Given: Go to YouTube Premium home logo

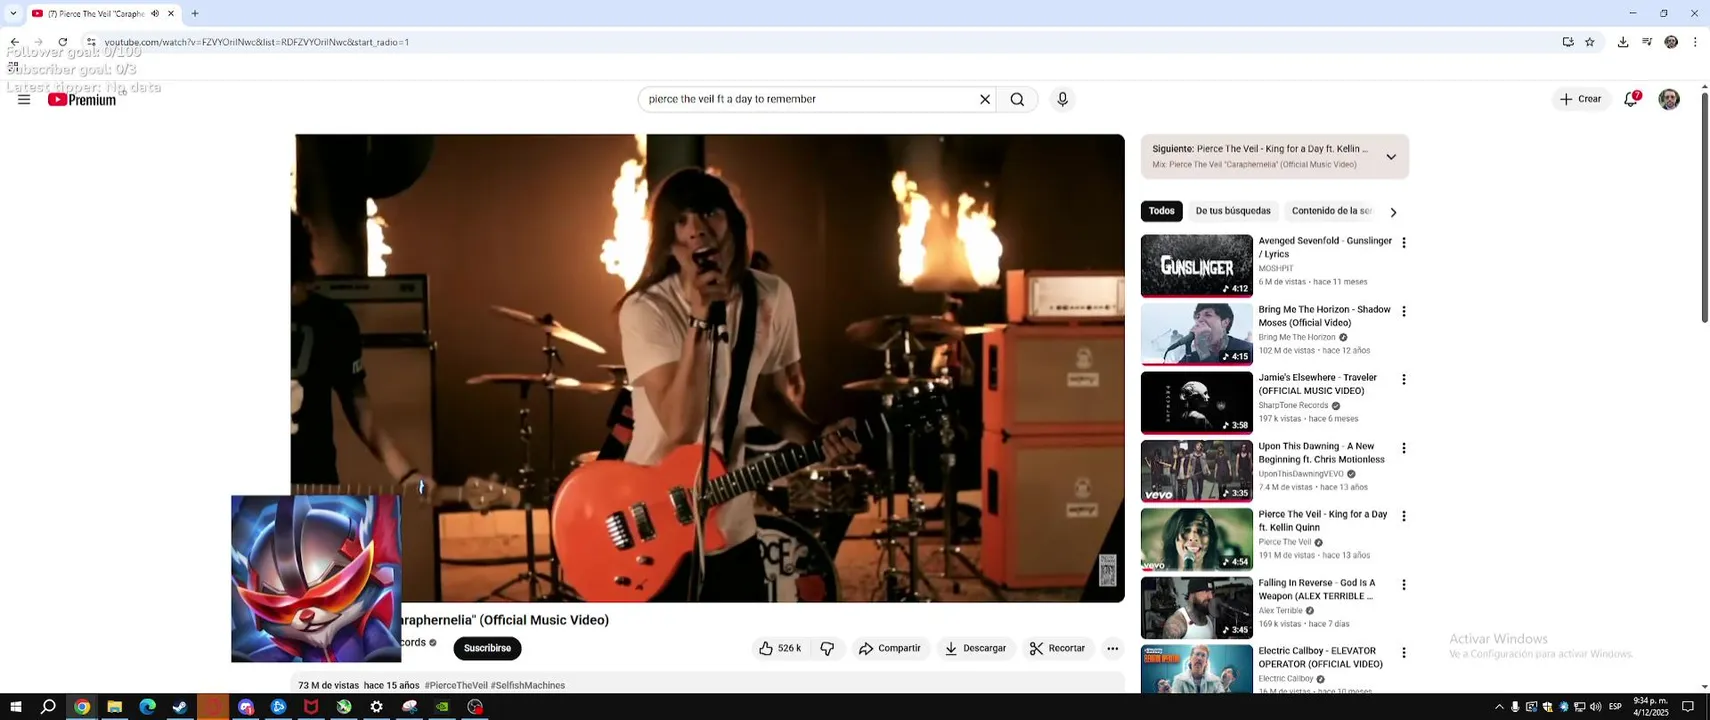Looking at the screenshot, I should click(x=82, y=99).
